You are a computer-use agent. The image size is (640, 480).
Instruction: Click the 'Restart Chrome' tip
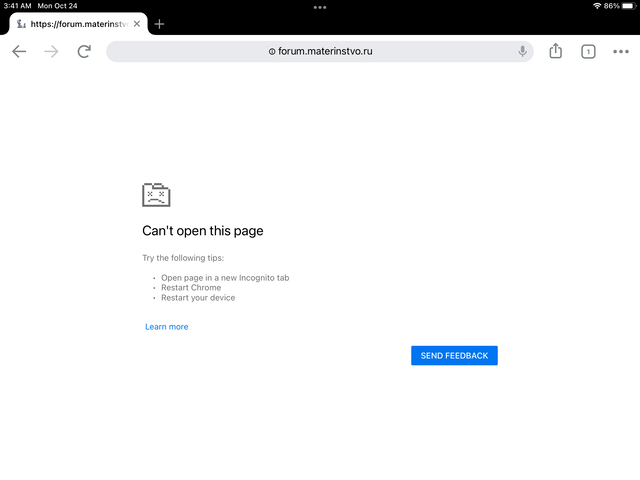[x=191, y=287]
